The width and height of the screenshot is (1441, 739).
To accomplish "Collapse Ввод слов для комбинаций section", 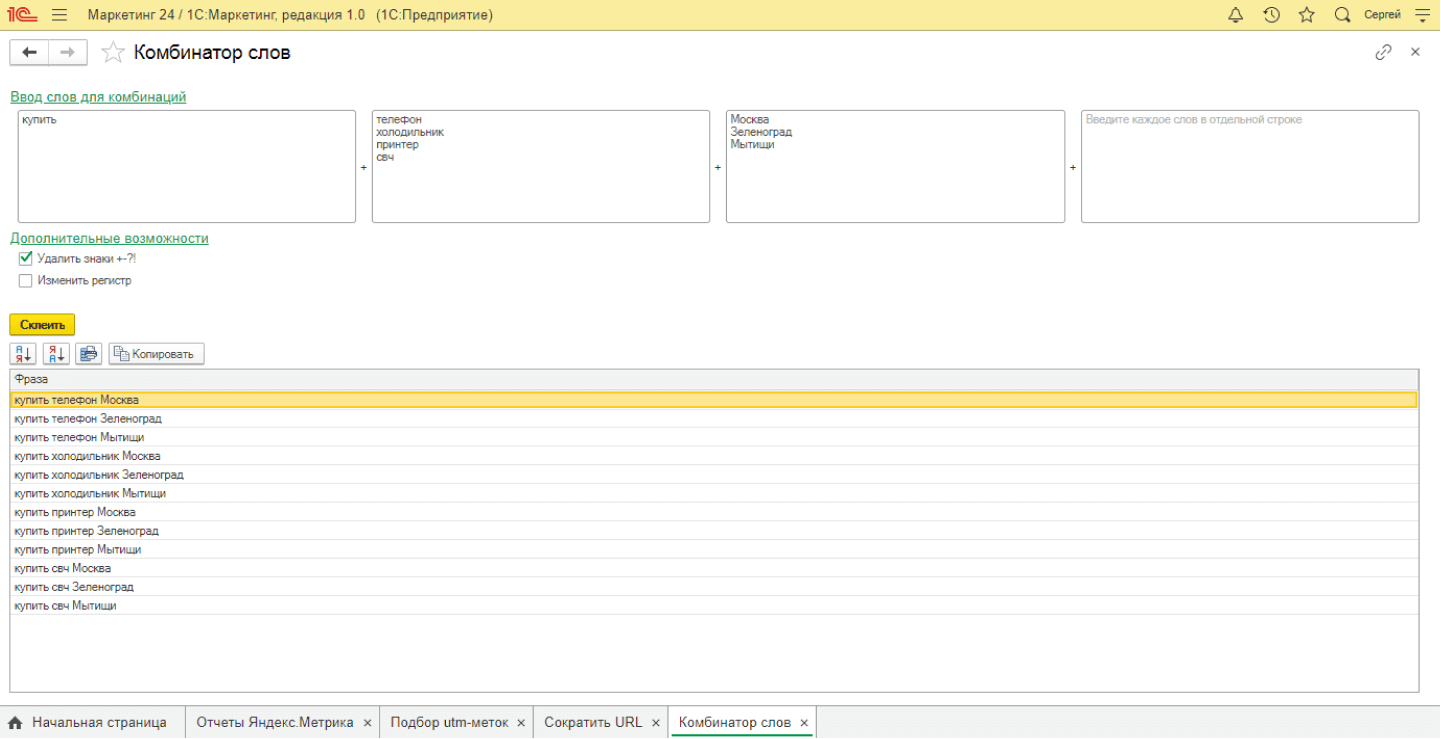I will point(98,97).
